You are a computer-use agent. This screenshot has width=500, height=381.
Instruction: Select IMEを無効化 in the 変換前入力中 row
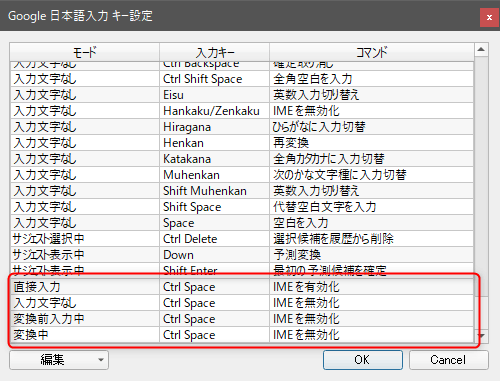coord(371,319)
